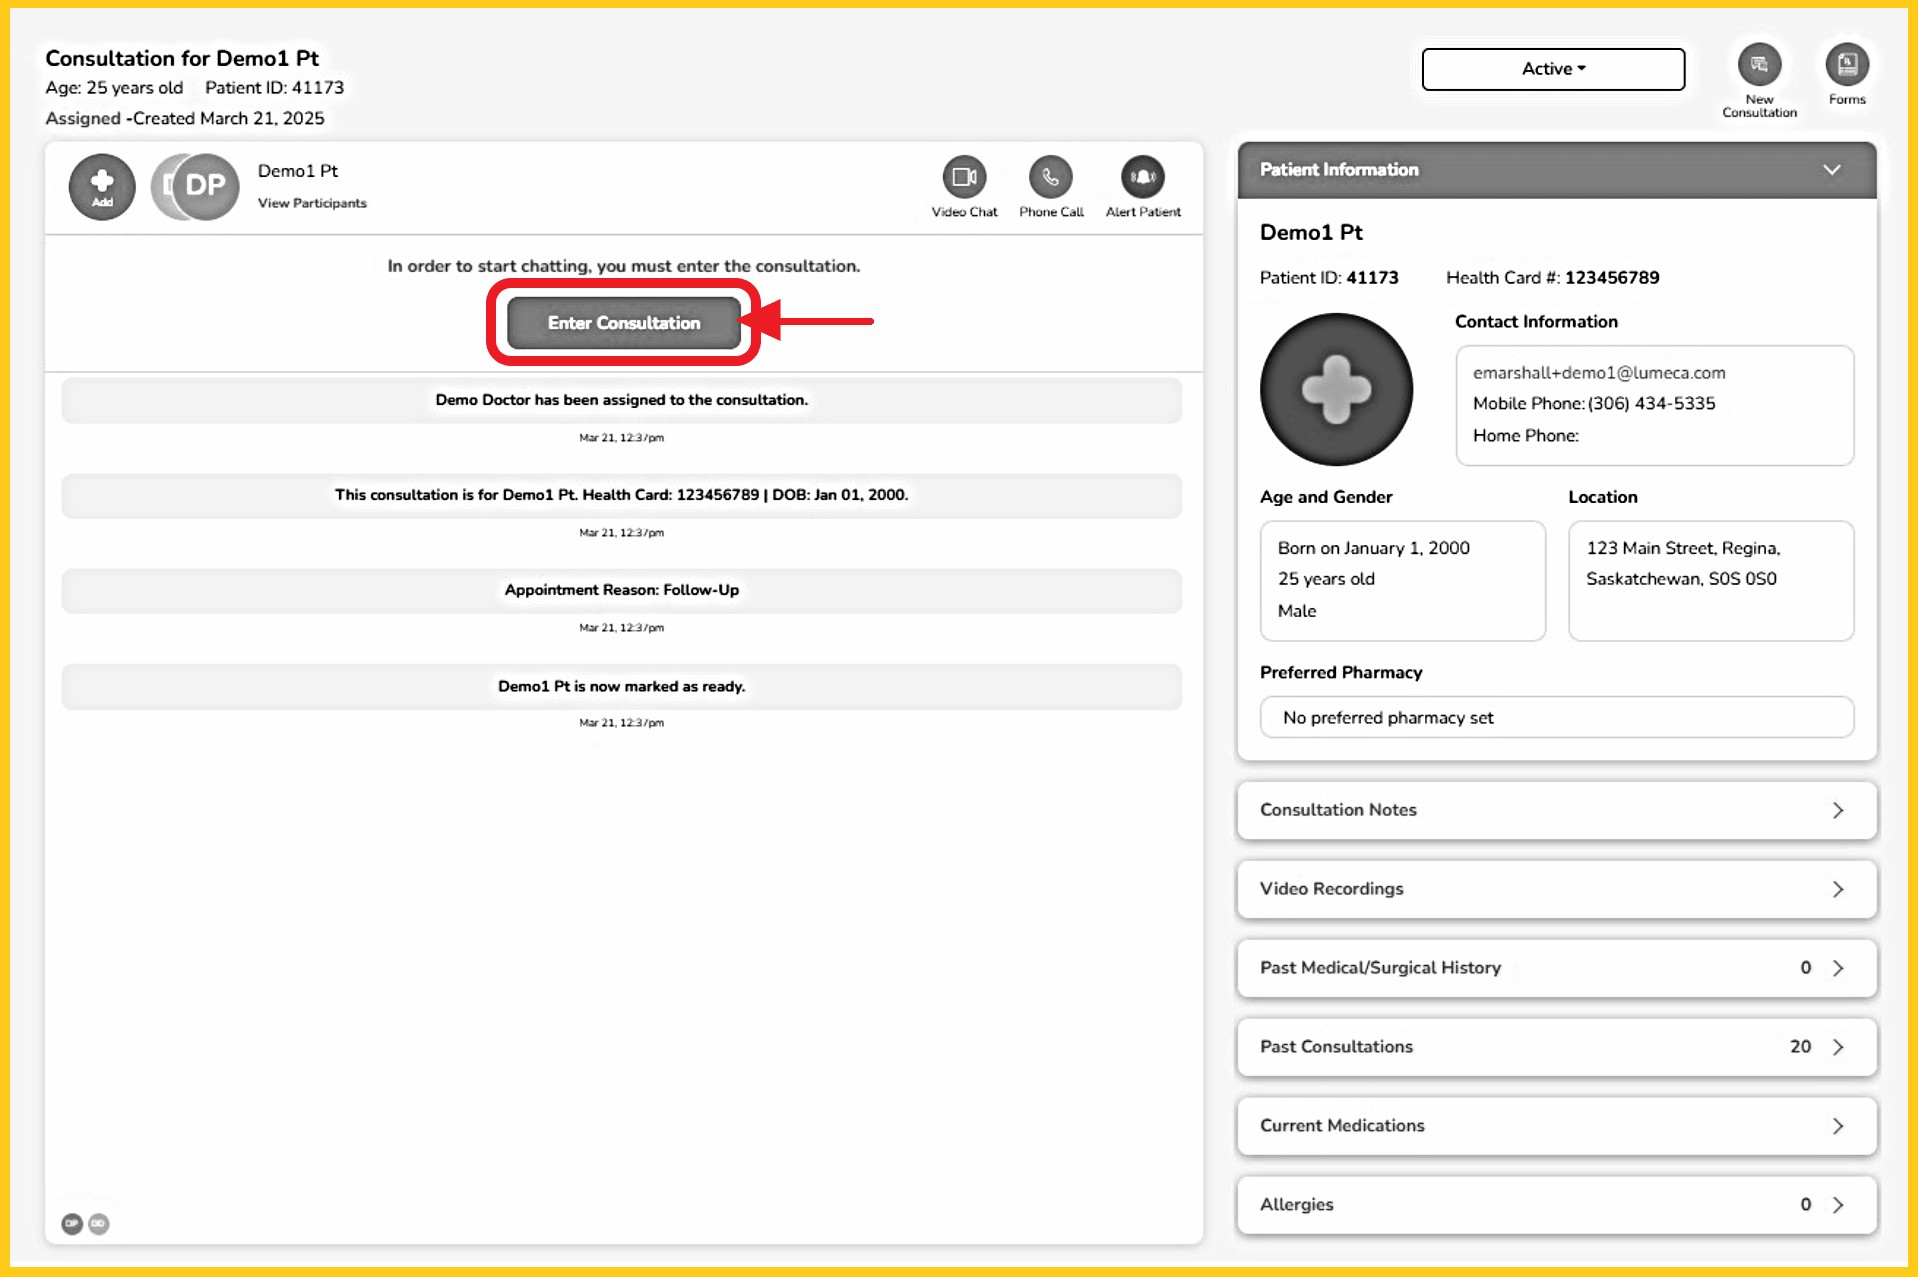Click the Preferred Pharmacy field

1556,718
